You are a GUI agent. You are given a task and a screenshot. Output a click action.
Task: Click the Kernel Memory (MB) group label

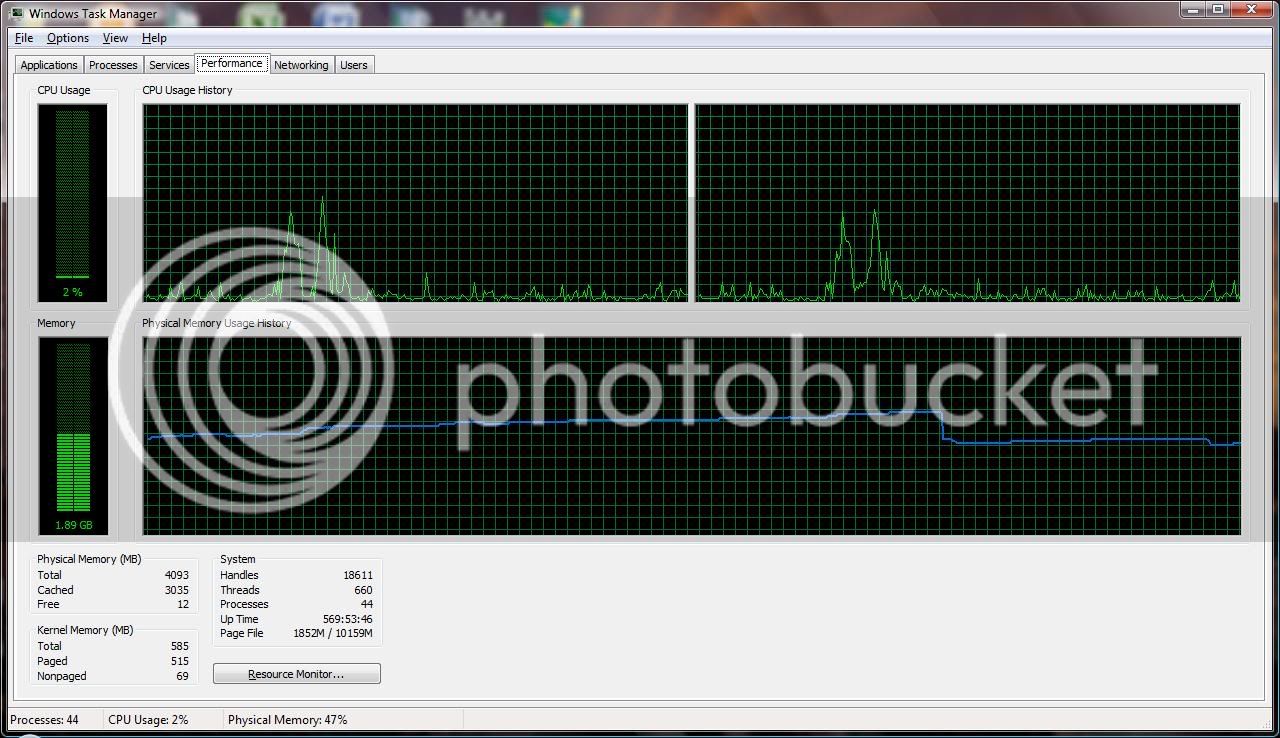(85, 630)
